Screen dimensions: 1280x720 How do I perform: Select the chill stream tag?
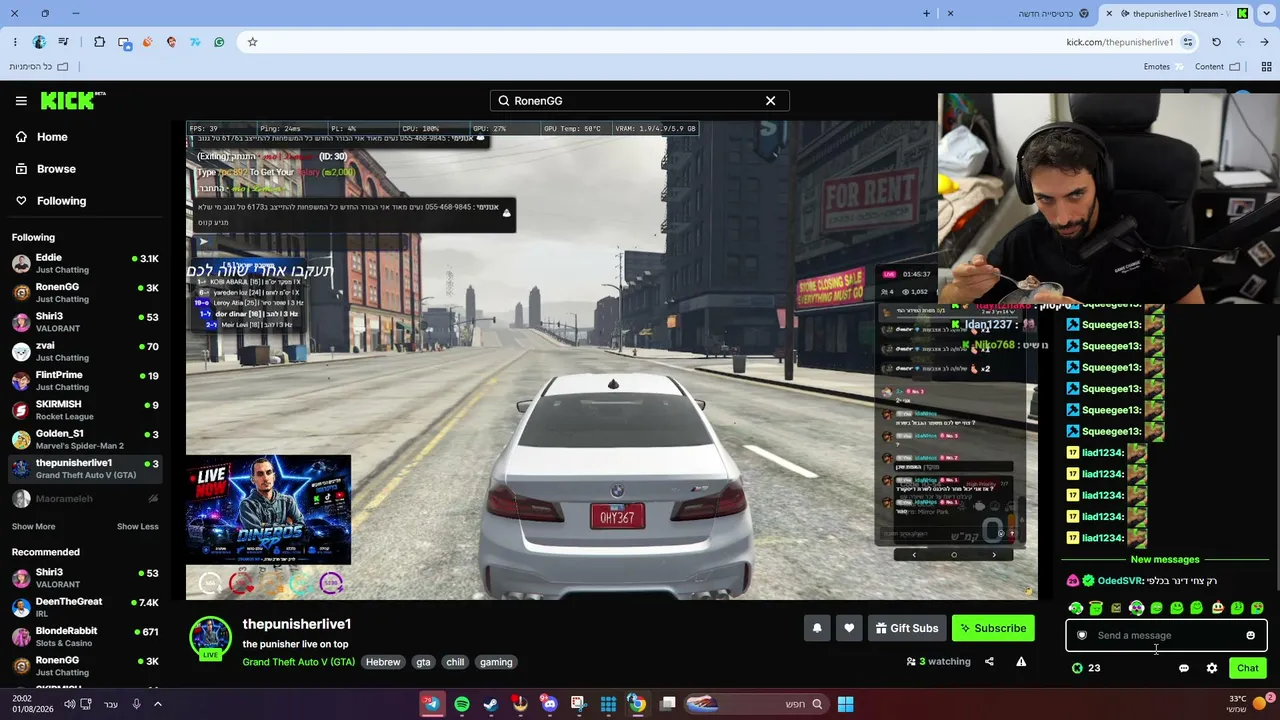[x=455, y=662]
